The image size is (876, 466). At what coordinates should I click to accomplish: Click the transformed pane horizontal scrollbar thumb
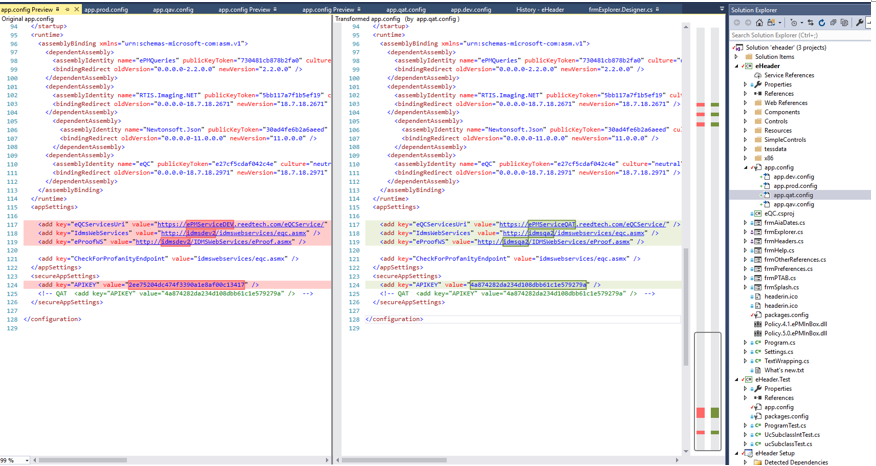coord(394,460)
